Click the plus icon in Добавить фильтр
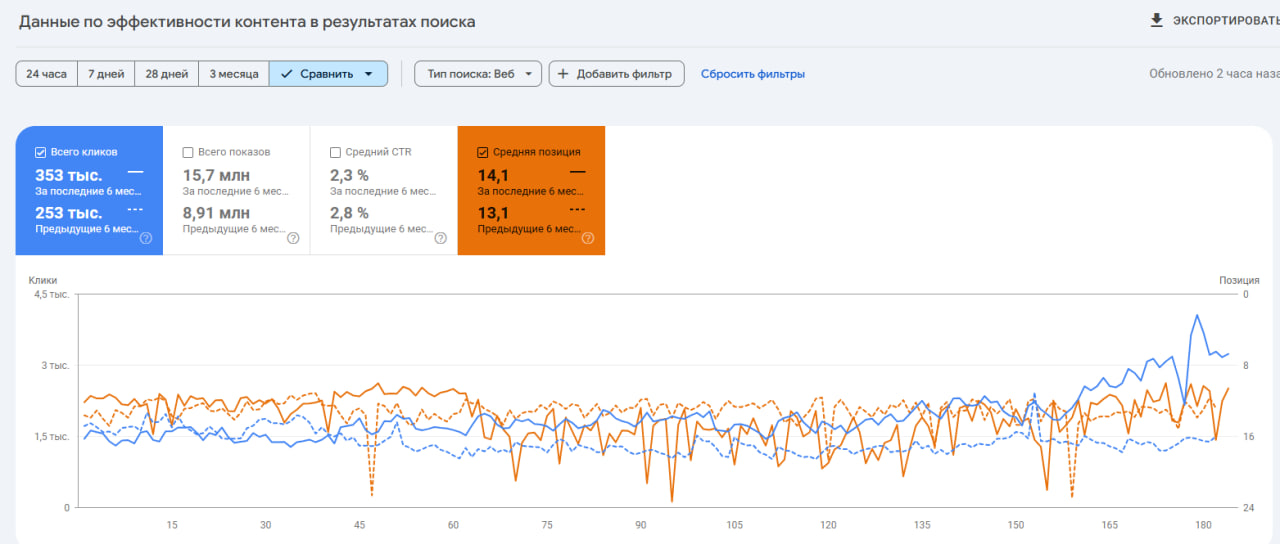Screen dimensions: 1280x544 point(562,74)
